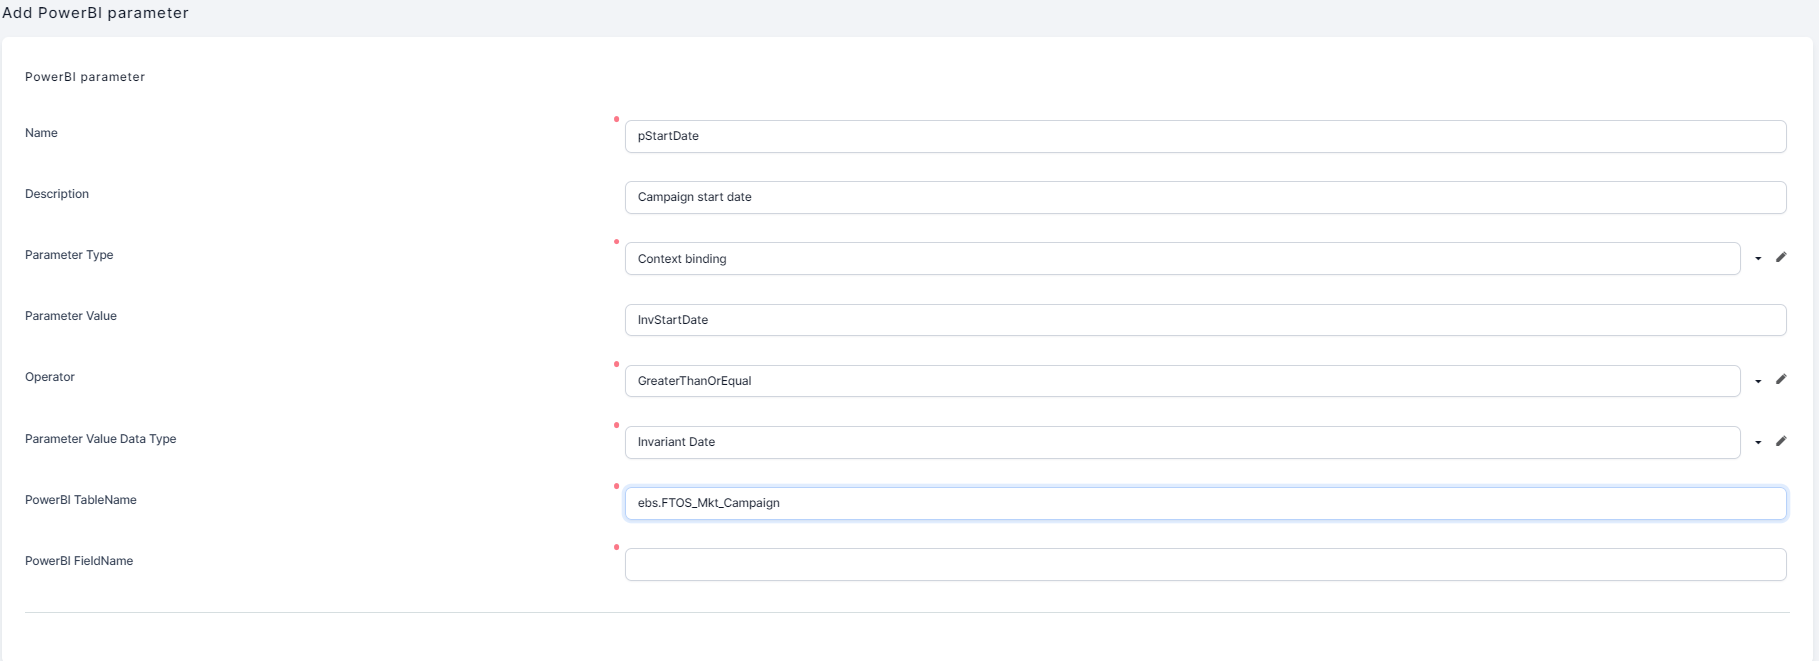Click the Invariant Date selection box

click(x=1182, y=442)
